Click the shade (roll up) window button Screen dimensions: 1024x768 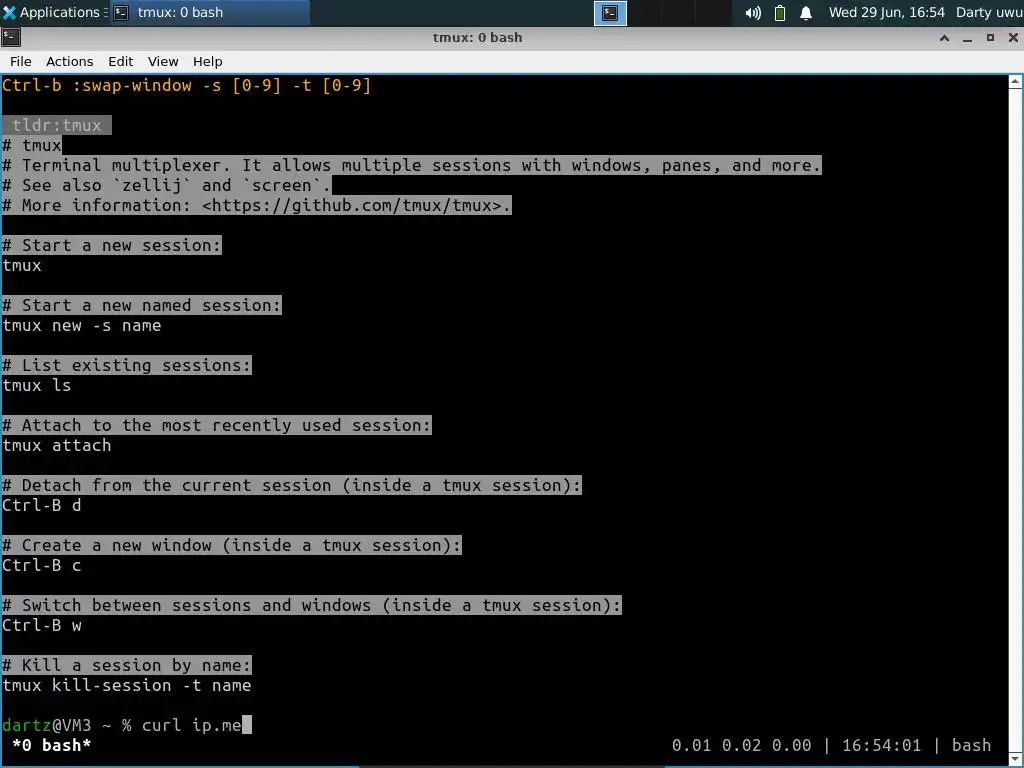click(x=944, y=38)
